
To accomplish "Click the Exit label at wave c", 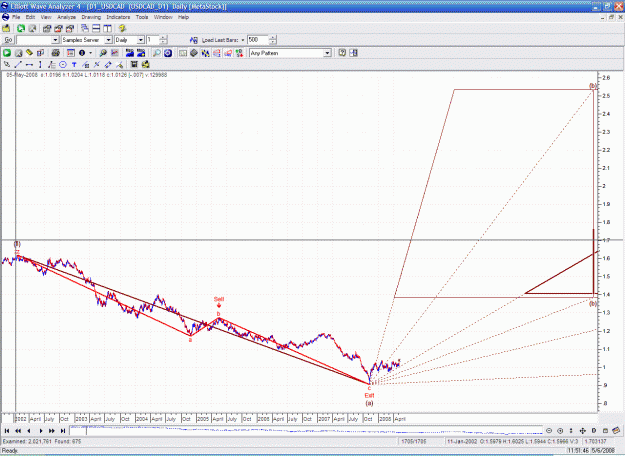I will point(369,395).
